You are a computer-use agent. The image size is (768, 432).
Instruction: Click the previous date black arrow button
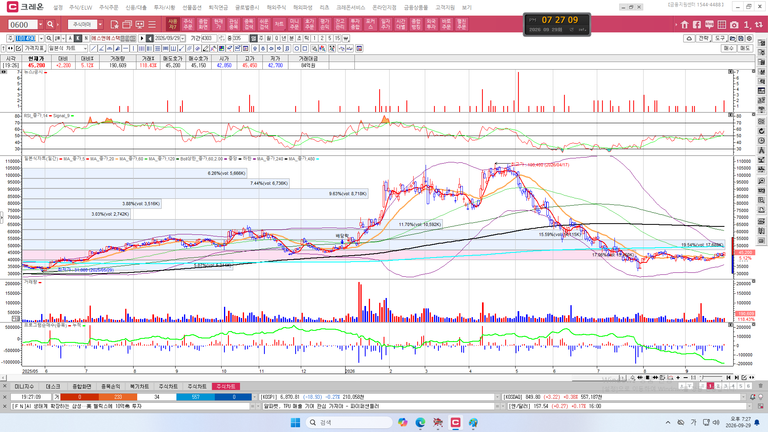(149, 38)
